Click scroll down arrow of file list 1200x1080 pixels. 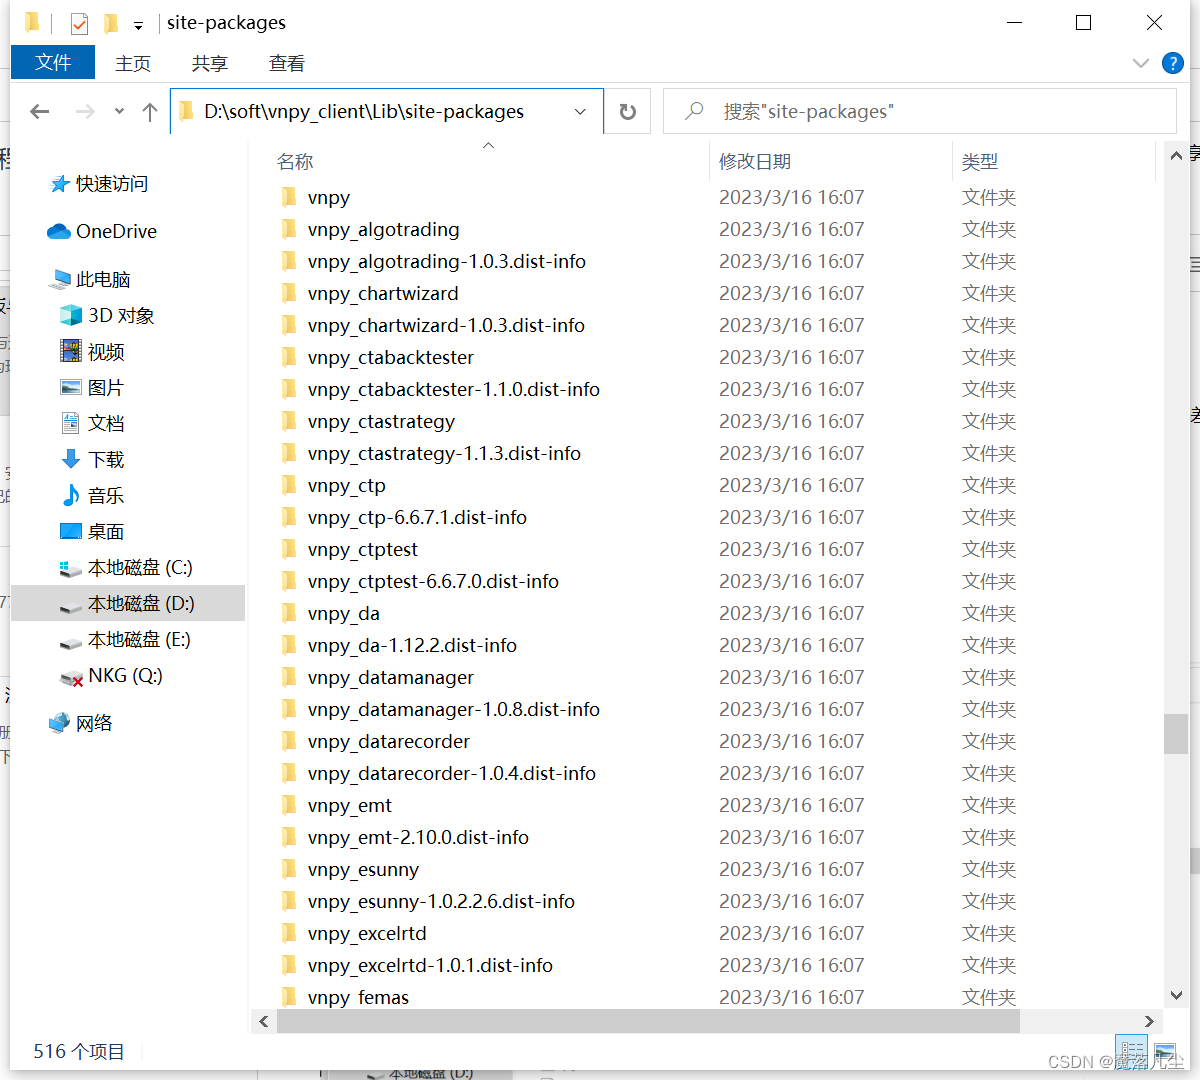tap(1176, 995)
